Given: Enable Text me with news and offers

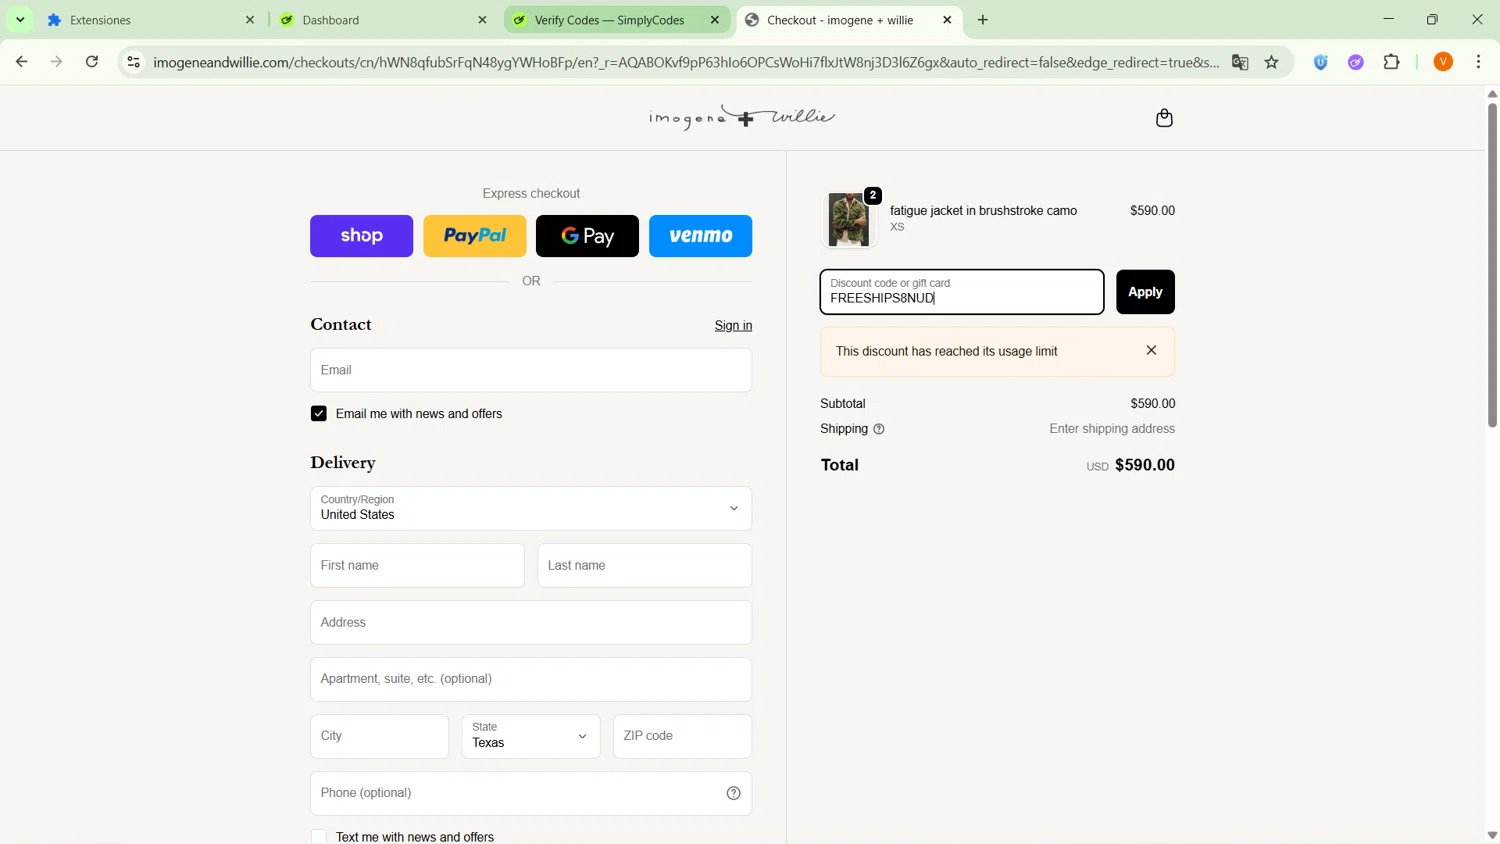Looking at the screenshot, I should (319, 837).
